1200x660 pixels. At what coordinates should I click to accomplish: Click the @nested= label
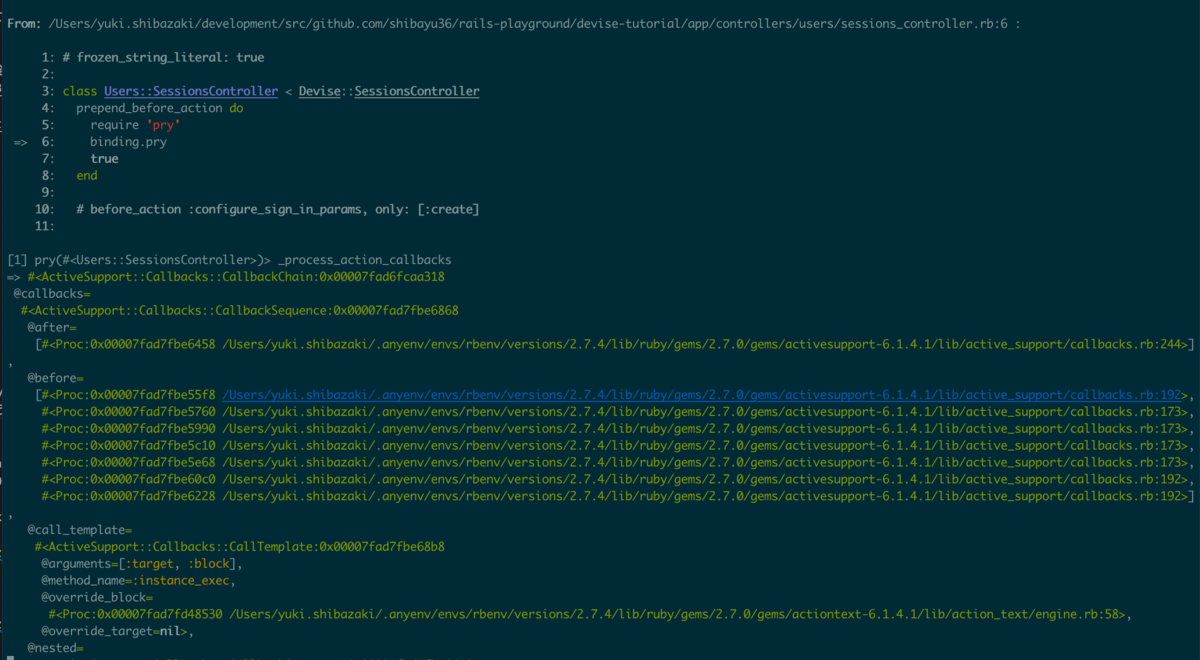pos(55,649)
